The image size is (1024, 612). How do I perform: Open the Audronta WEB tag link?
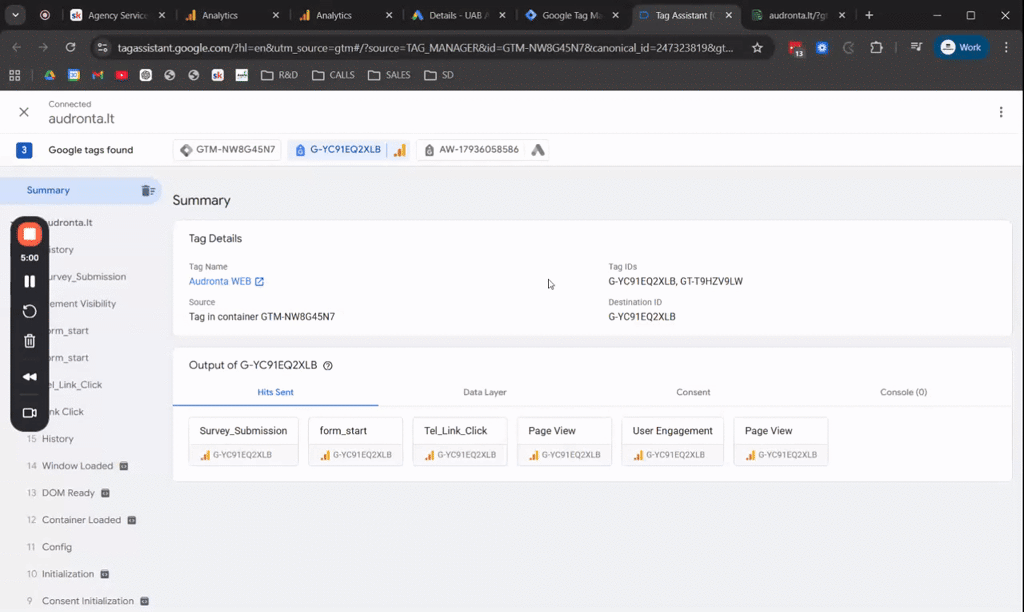(x=219, y=281)
